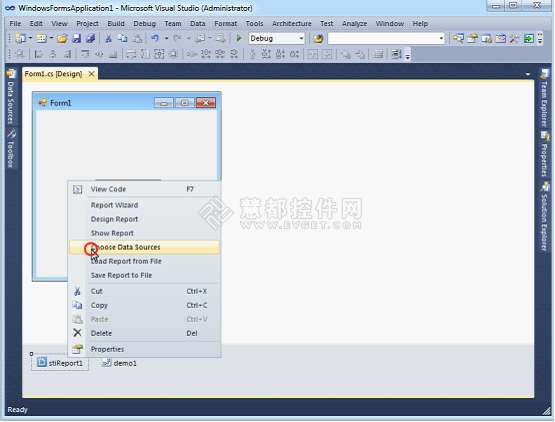Open Solution Explorer from the toolbar icon

[x=458, y=38]
